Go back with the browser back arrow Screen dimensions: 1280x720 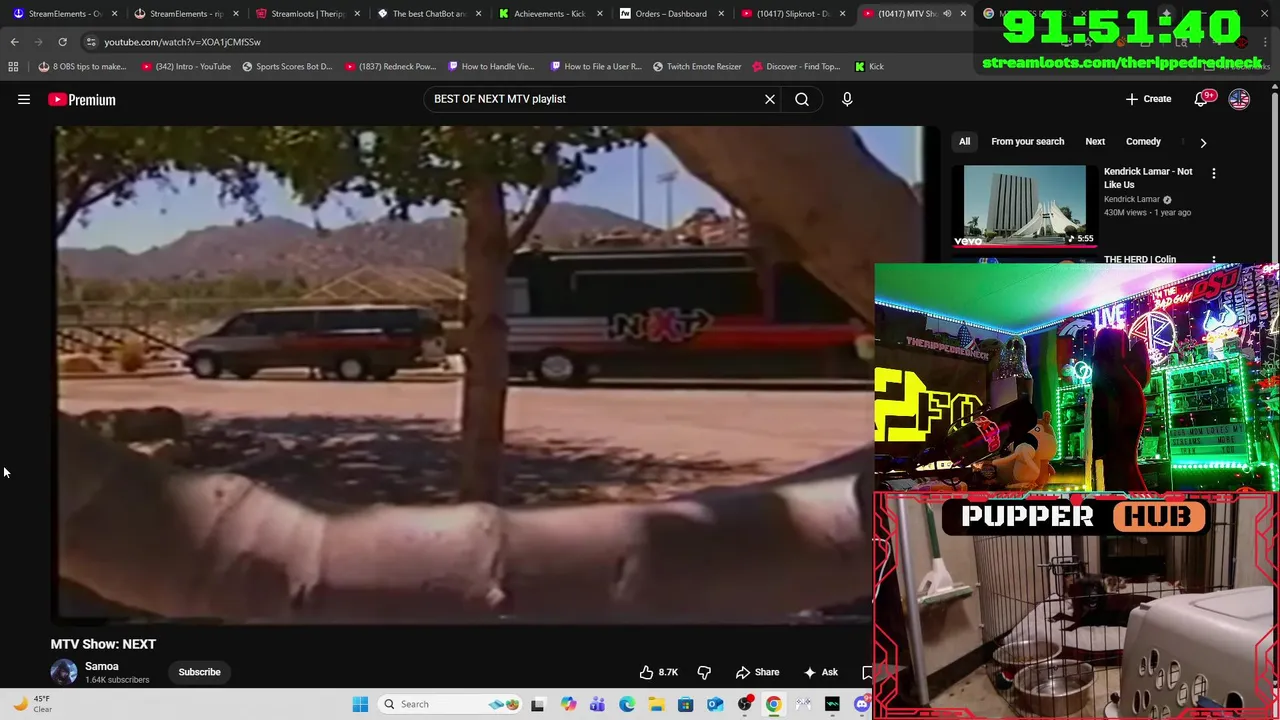point(14,42)
